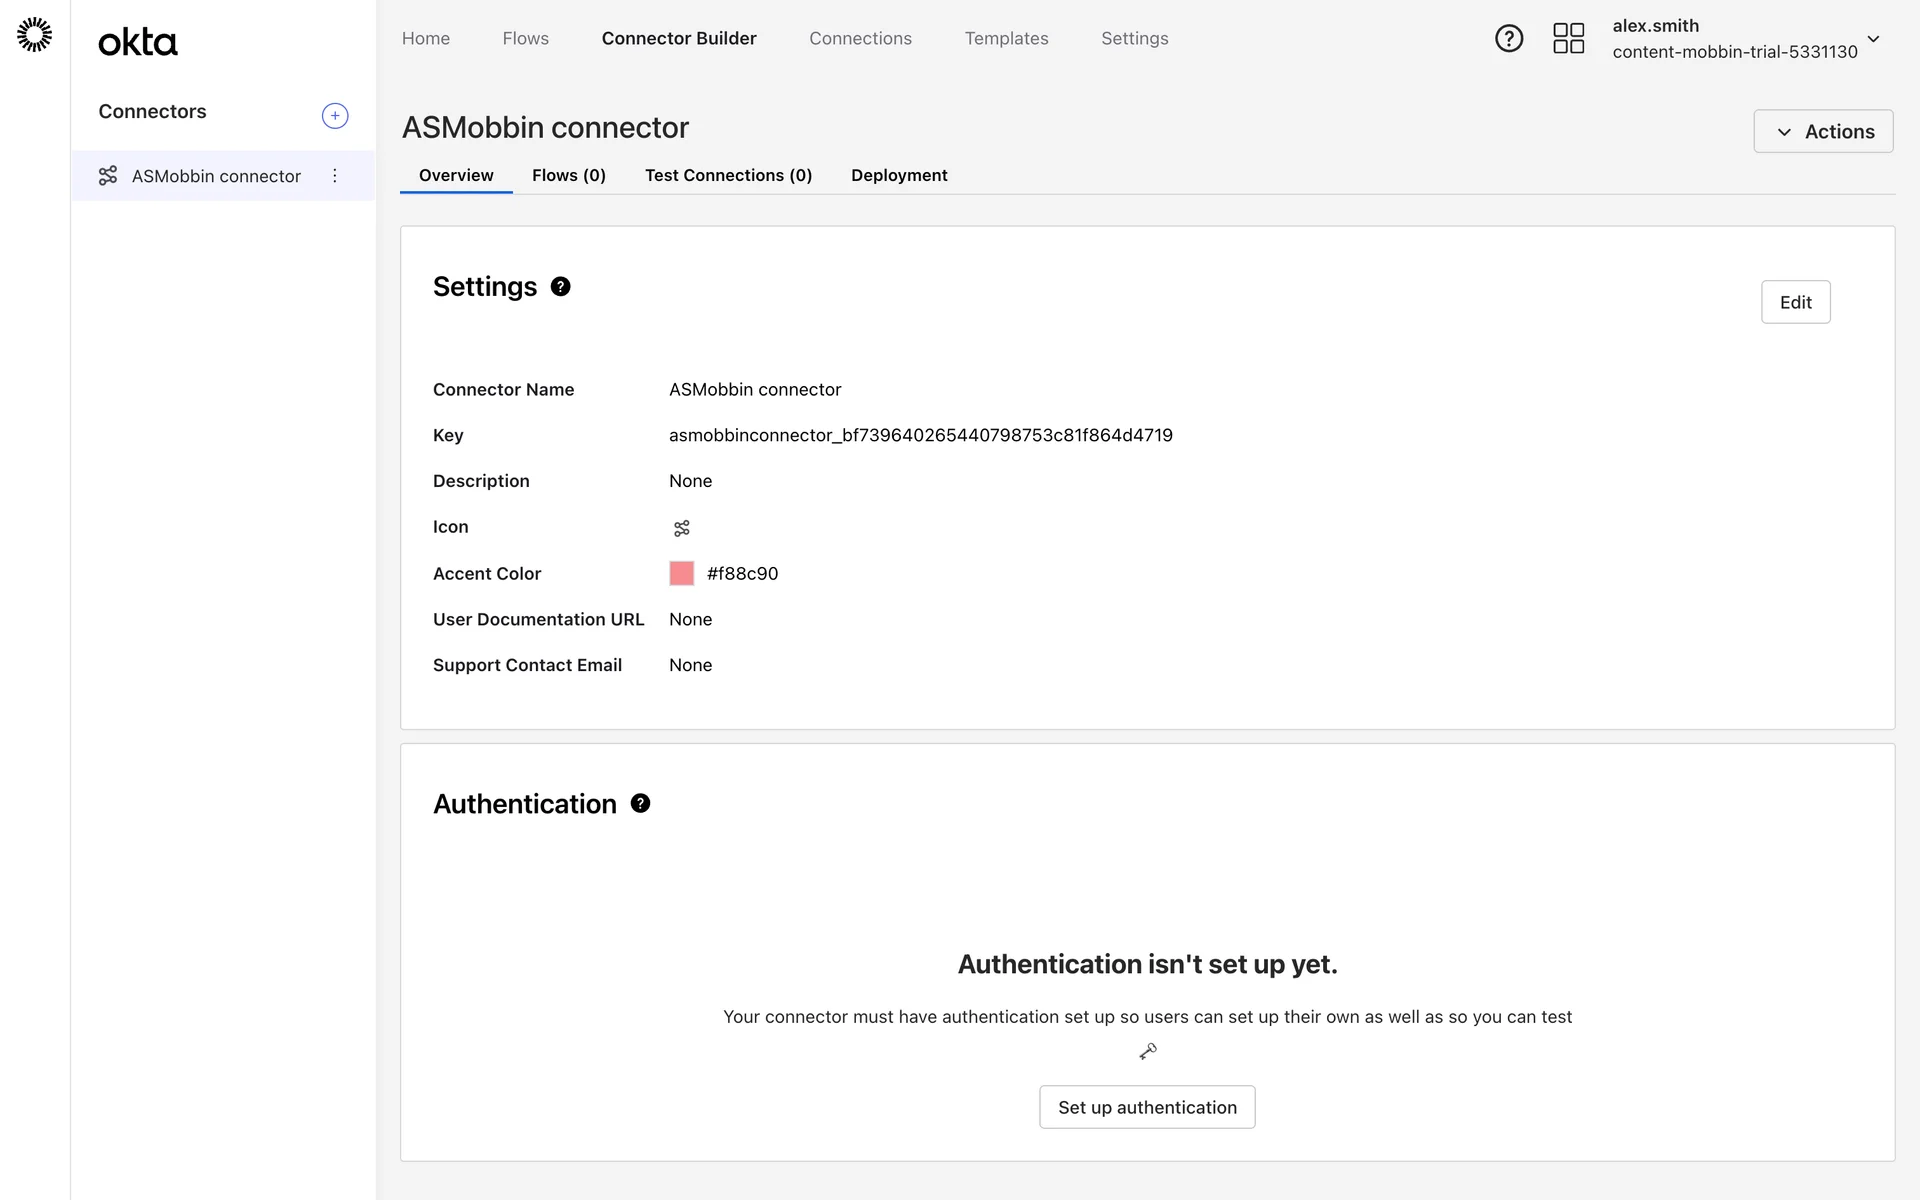Click the Edit settings button
Screen dimensions: 1920x1200
click(x=1795, y=303)
